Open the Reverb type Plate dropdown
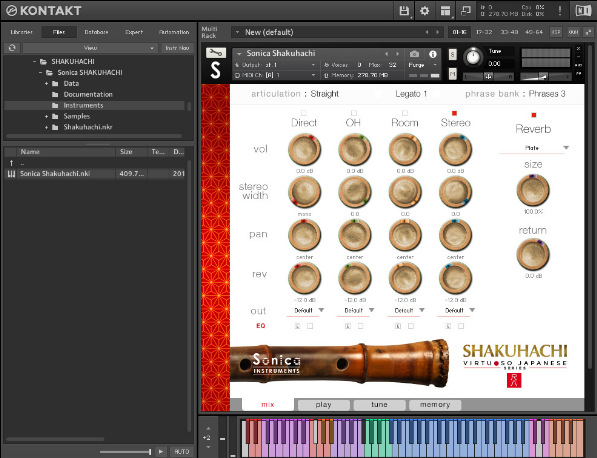 point(534,148)
